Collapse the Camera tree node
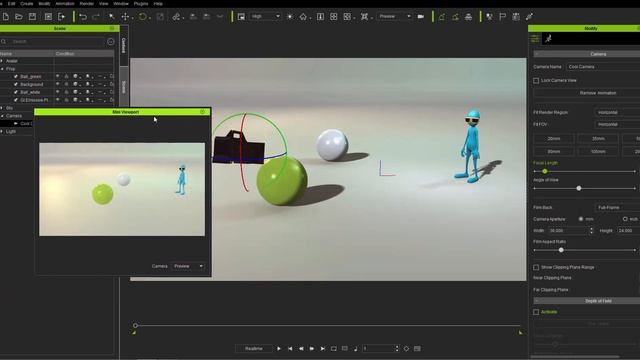The height and width of the screenshot is (360, 640). pos(2,116)
